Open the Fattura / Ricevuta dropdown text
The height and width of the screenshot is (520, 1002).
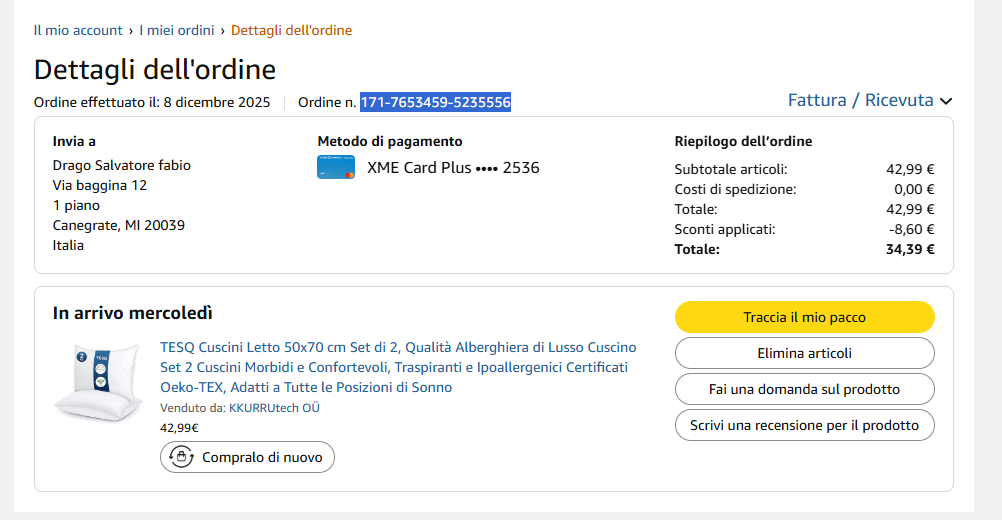click(x=860, y=100)
